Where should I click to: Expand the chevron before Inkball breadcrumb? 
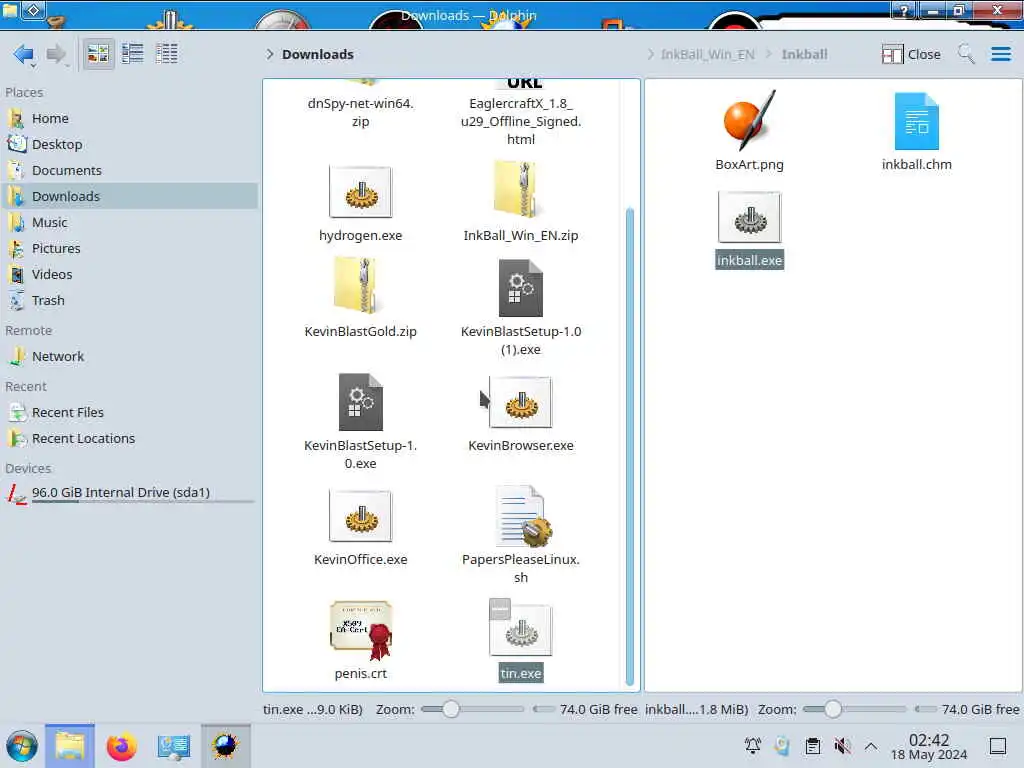pyautogui.click(x=769, y=54)
